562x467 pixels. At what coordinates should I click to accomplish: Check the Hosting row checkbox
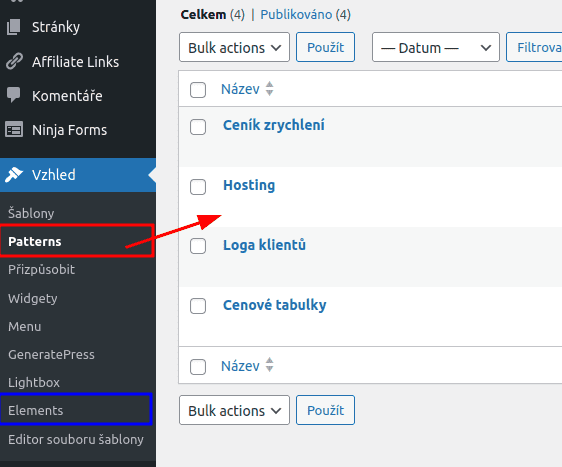[x=198, y=187]
